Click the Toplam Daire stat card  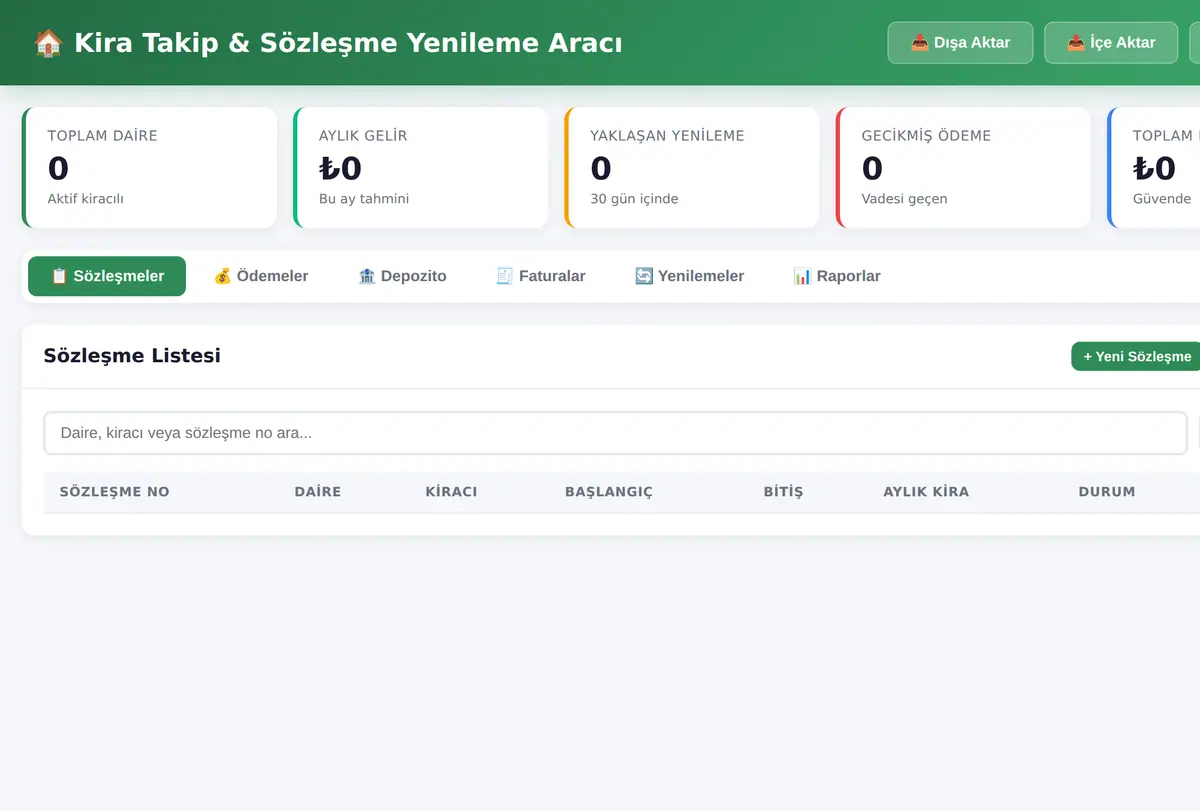tap(149, 167)
